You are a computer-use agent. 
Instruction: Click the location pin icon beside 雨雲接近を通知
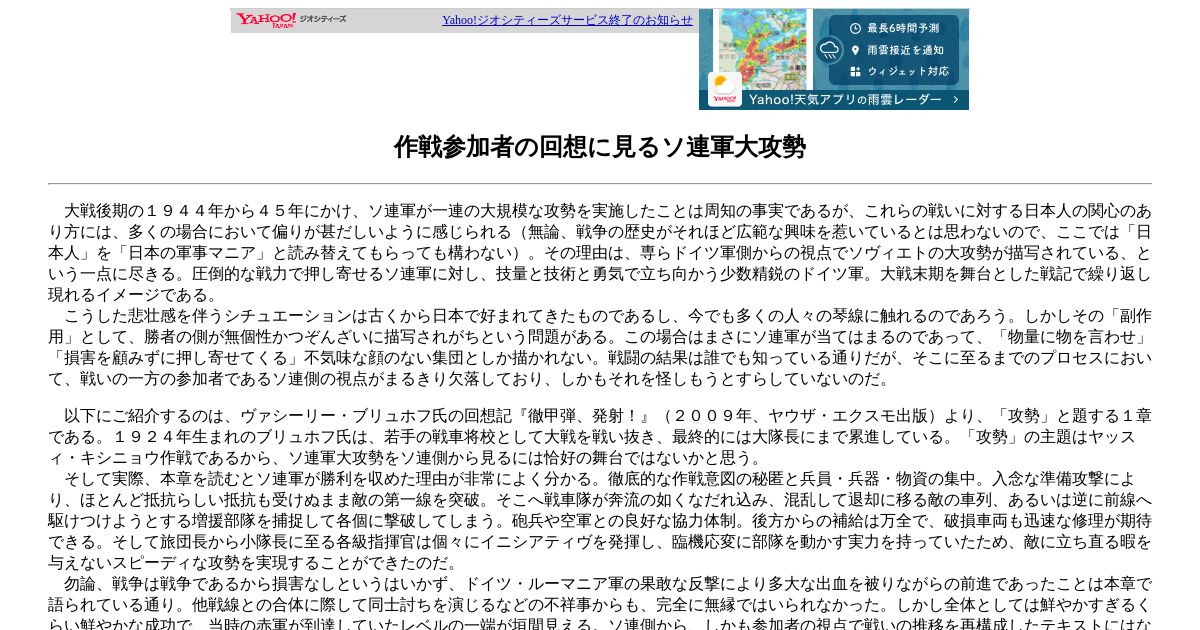click(x=855, y=50)
